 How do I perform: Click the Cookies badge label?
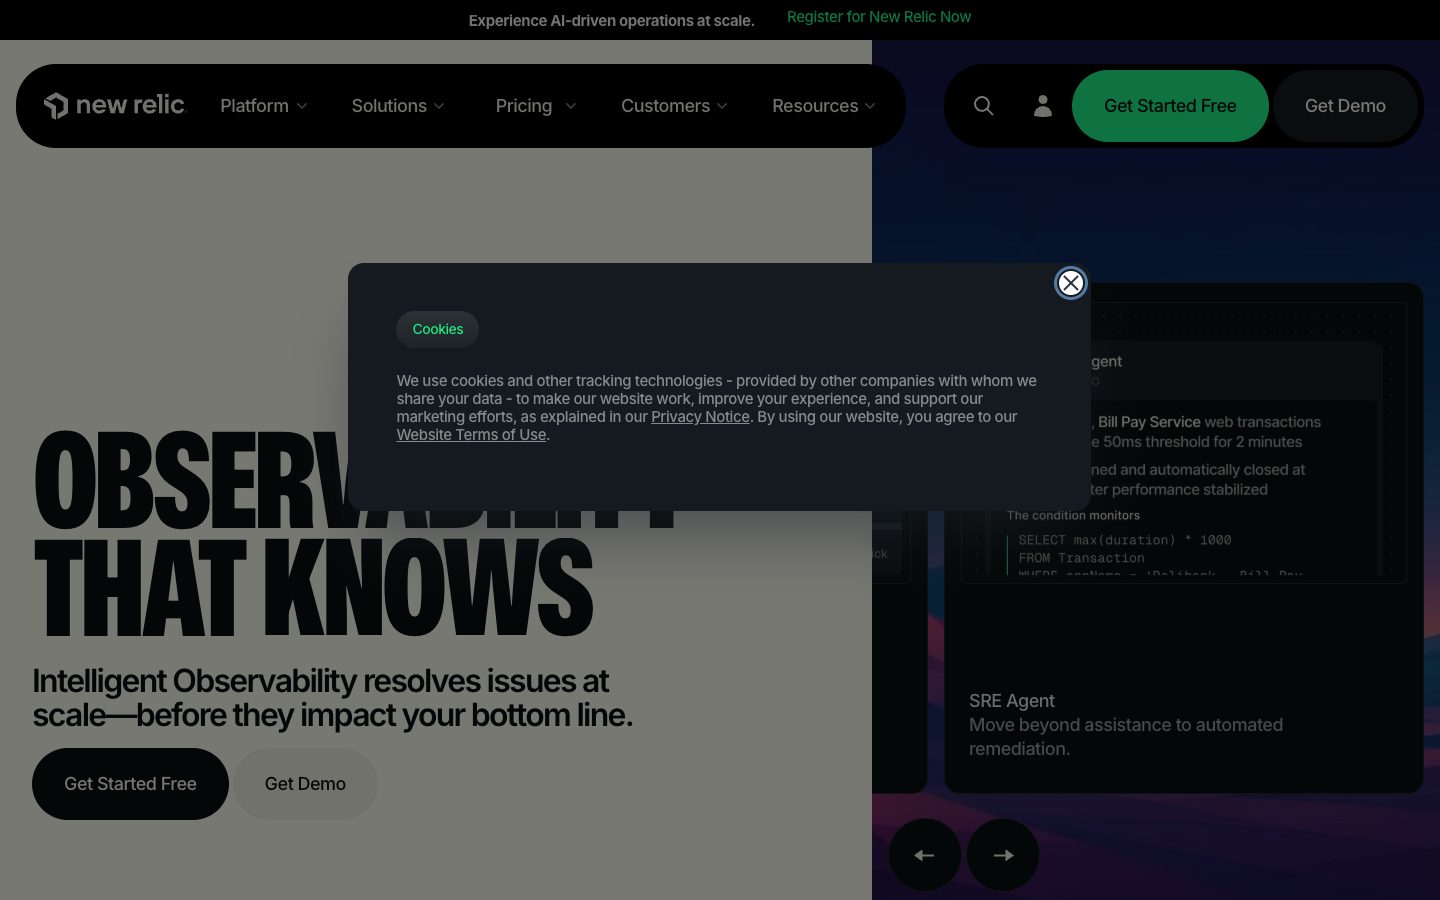click(438, 329)
